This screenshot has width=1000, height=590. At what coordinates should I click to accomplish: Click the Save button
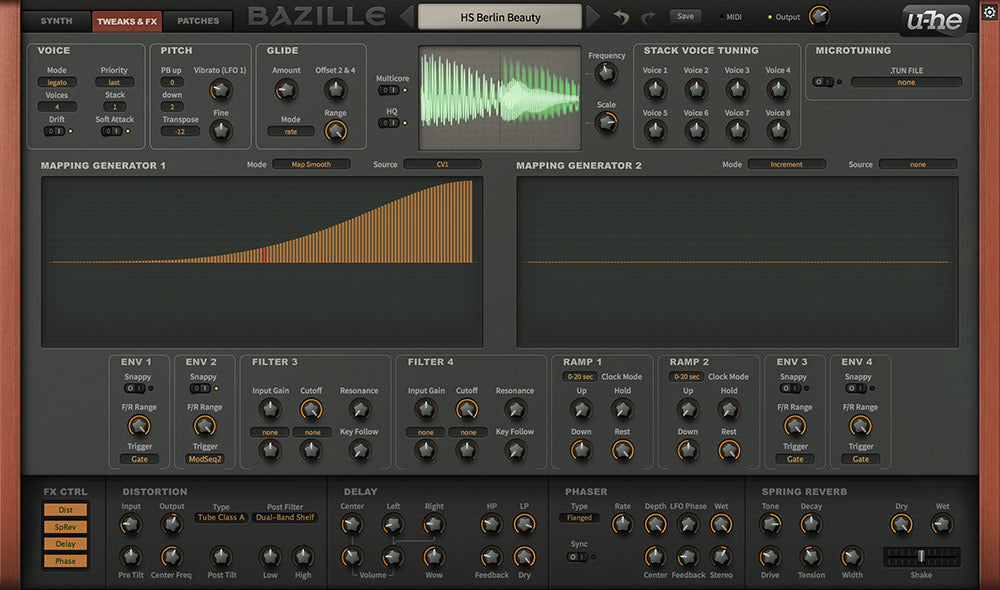685,17
